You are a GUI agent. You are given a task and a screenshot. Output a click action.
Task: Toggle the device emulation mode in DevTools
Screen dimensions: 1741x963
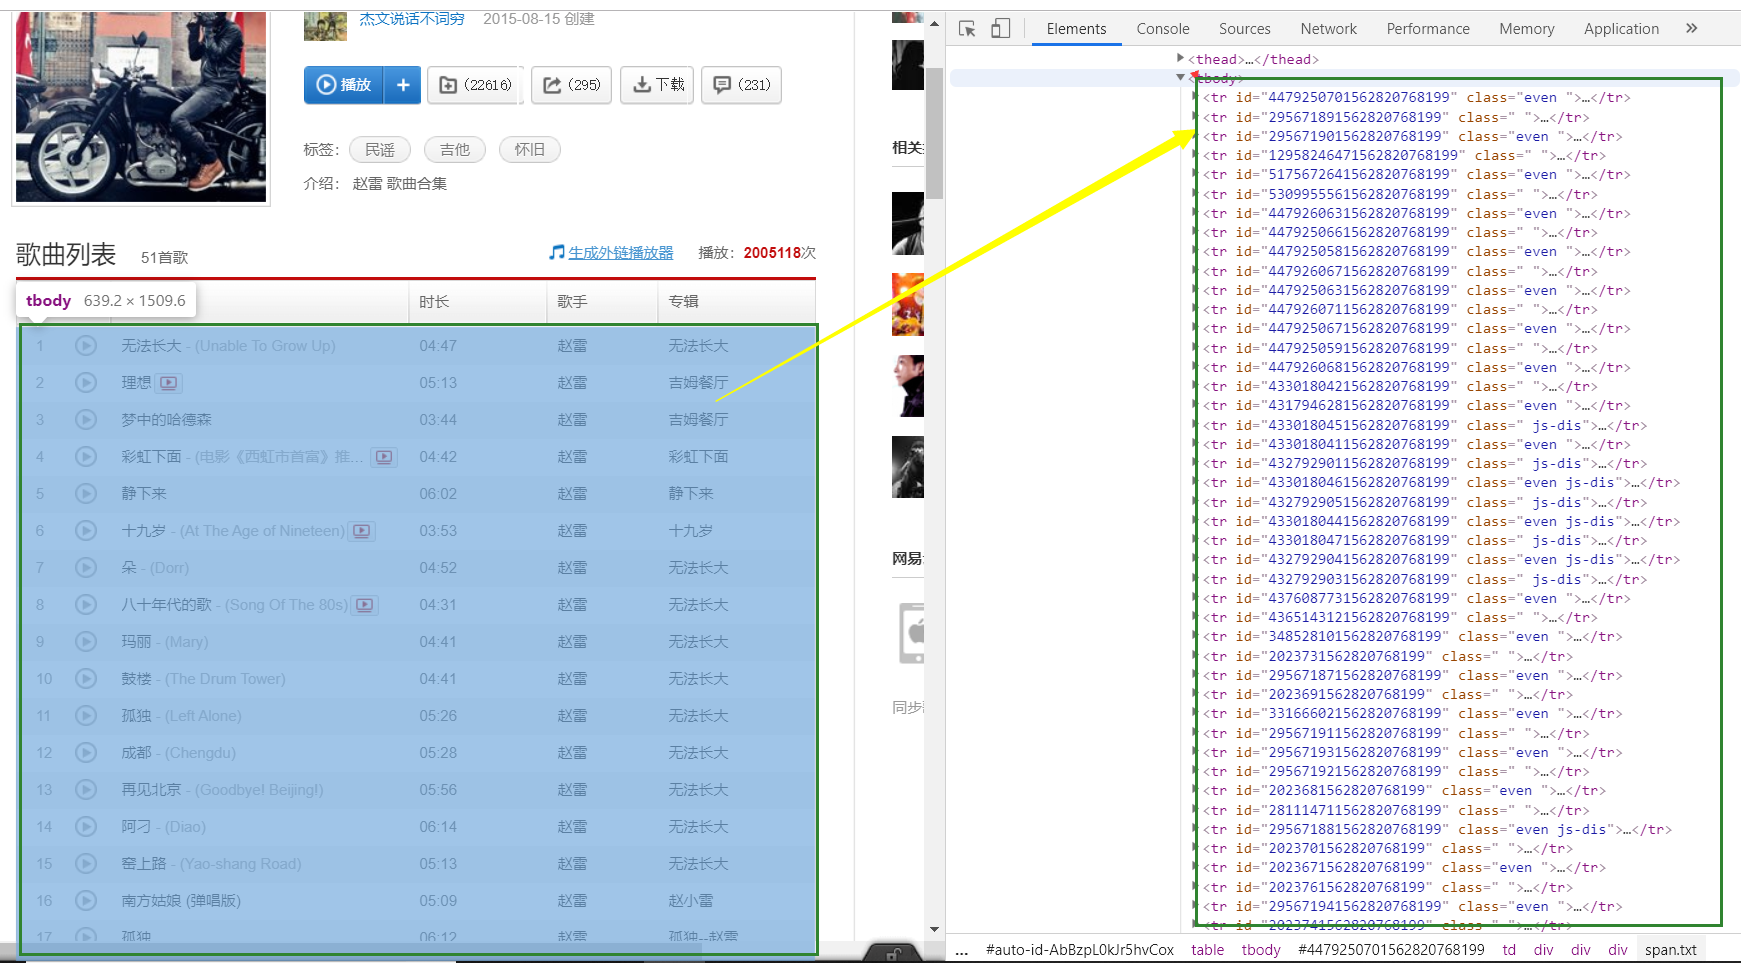pos(1001,28)
